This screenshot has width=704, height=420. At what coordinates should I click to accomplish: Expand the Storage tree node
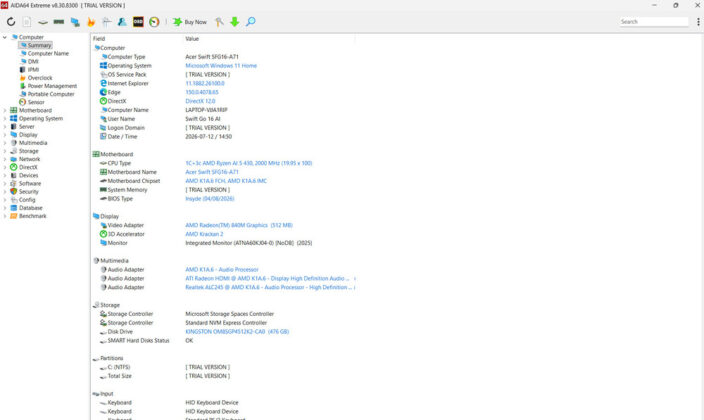tap(5, 151)
